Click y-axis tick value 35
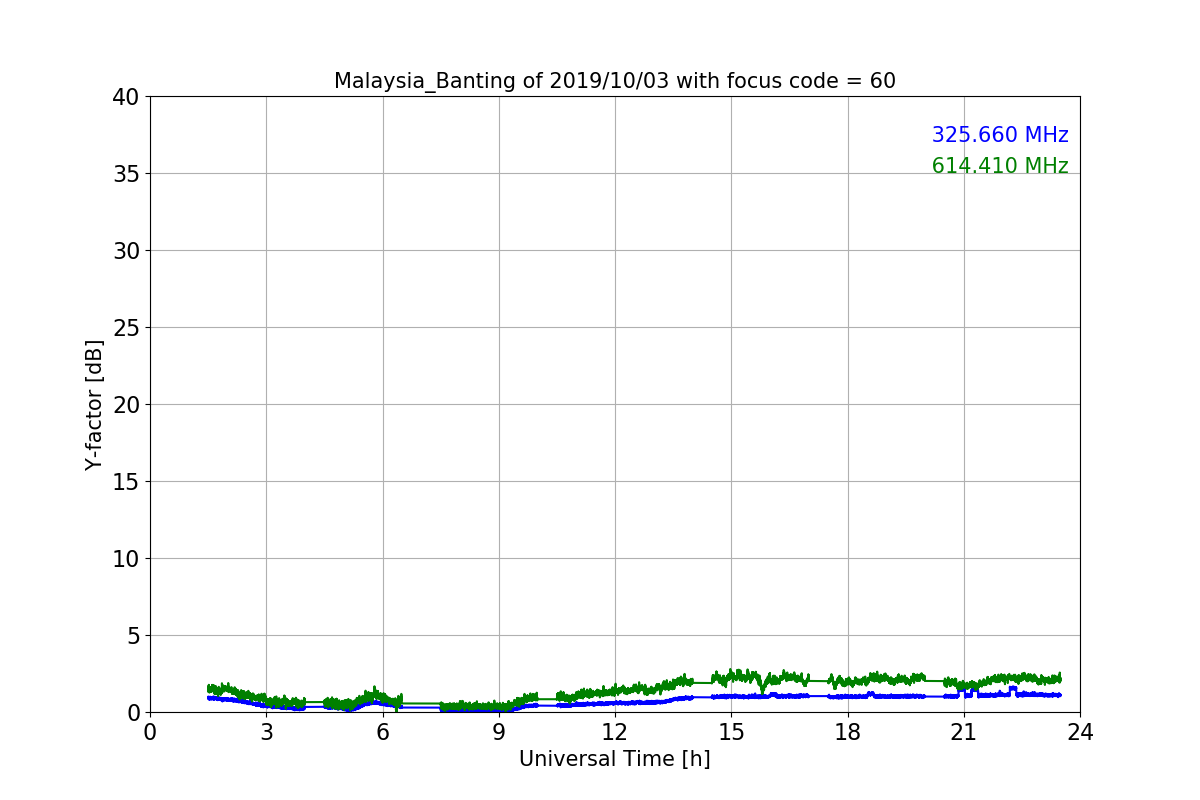Viewport: 1200px width, 800px height. click(x=125, y=174)
